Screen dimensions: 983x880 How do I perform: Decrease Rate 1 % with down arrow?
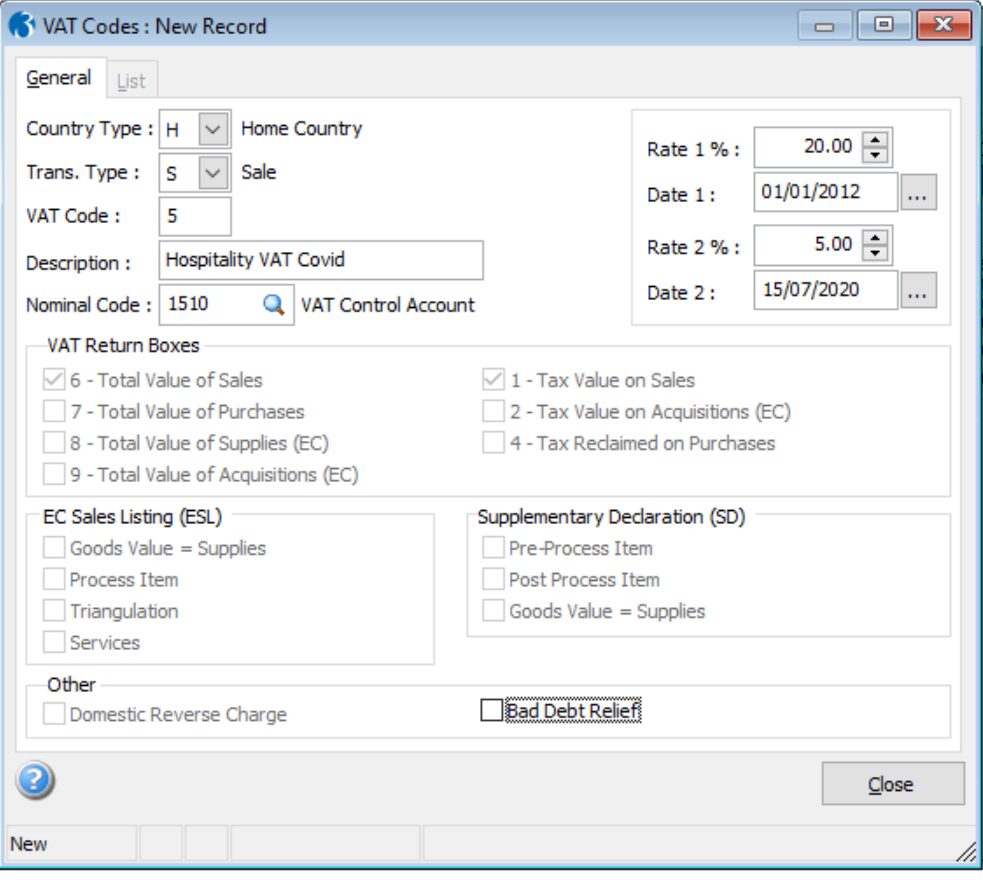pyautogui.click(x=875, y=154)
